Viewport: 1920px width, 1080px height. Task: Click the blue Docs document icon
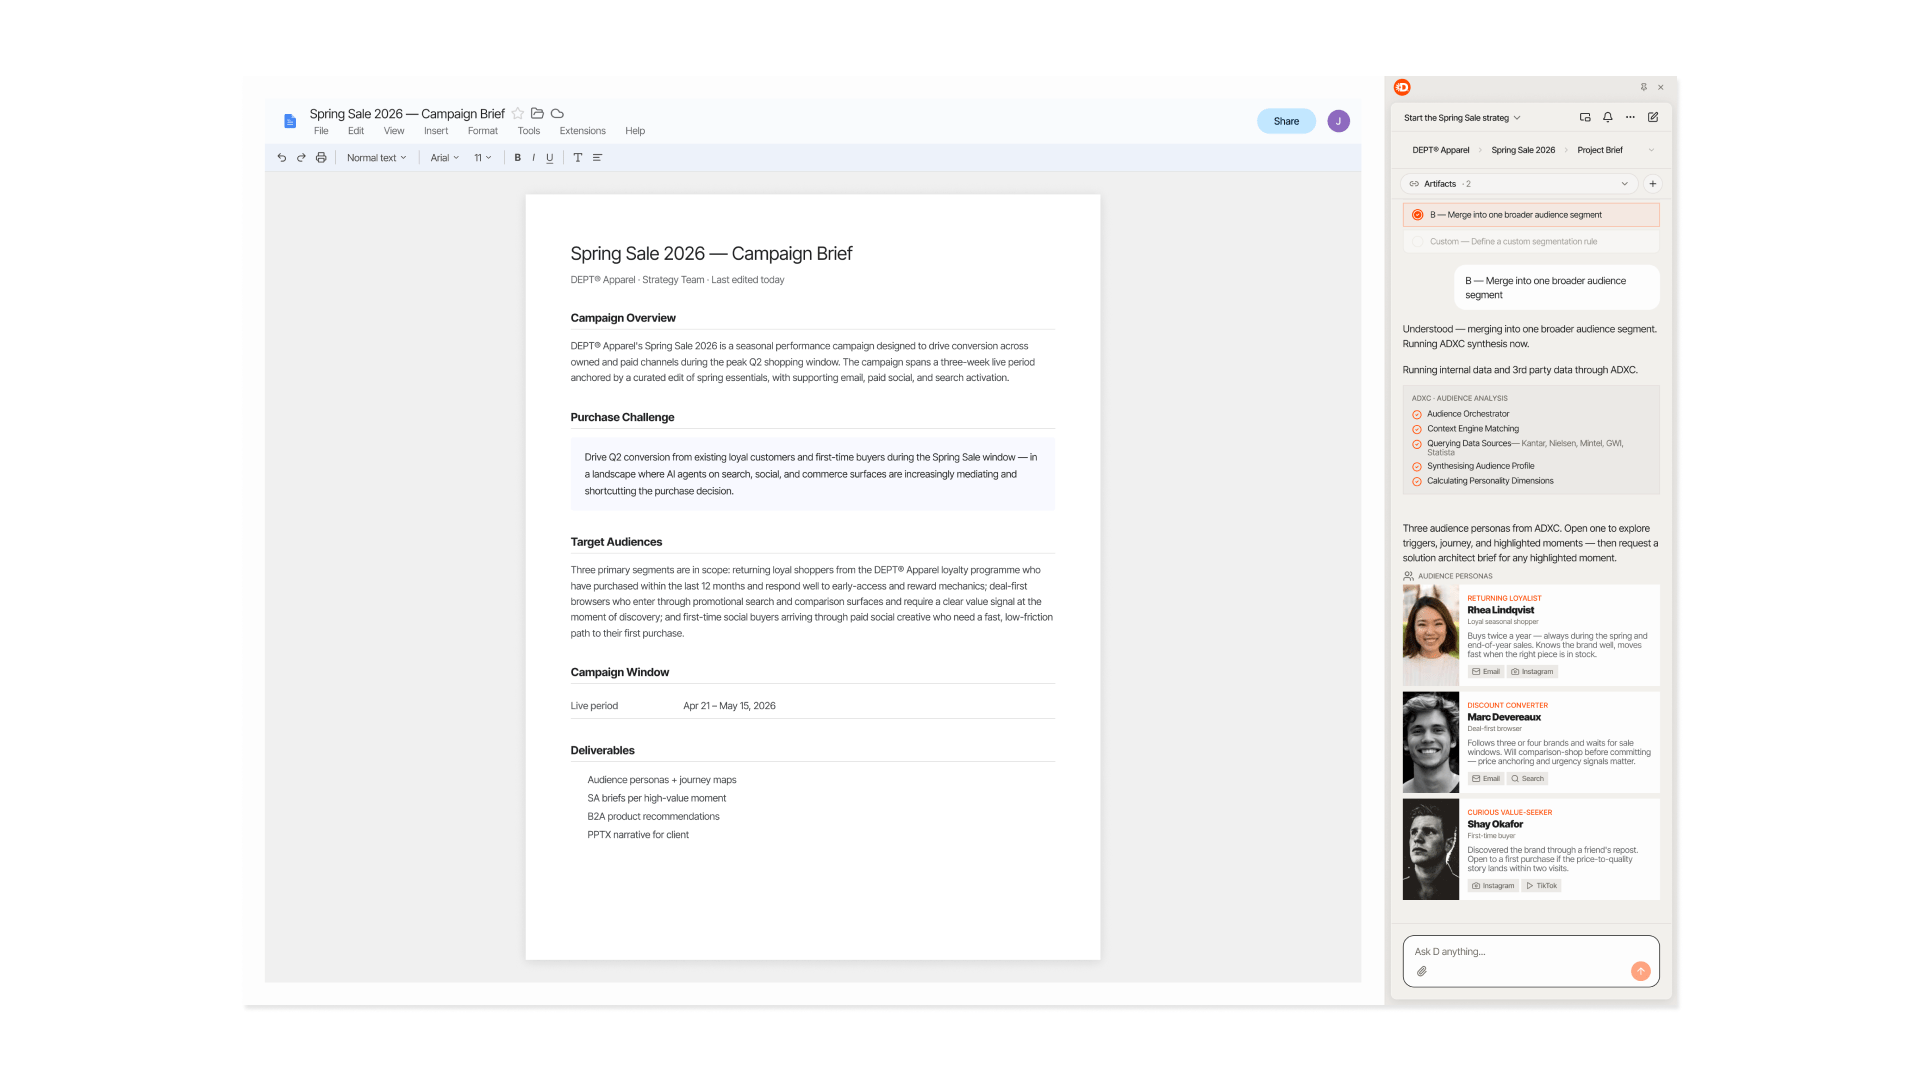290,121
